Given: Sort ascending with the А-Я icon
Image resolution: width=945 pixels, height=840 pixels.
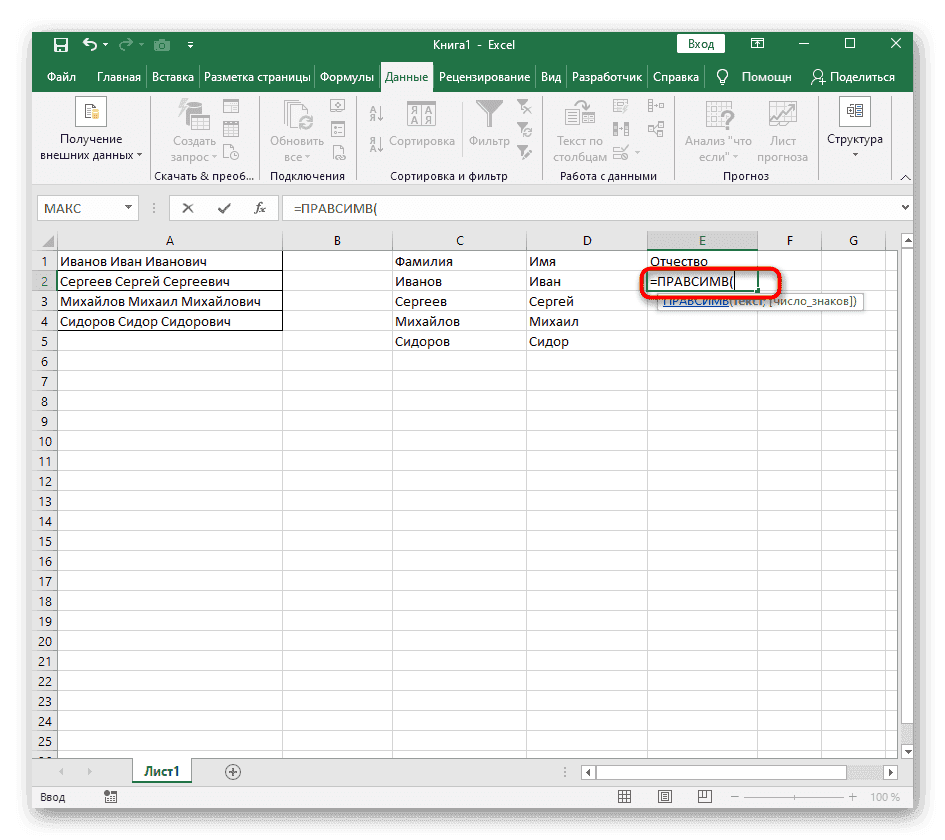Looking at the screenshot, I should tap(374, 112).
